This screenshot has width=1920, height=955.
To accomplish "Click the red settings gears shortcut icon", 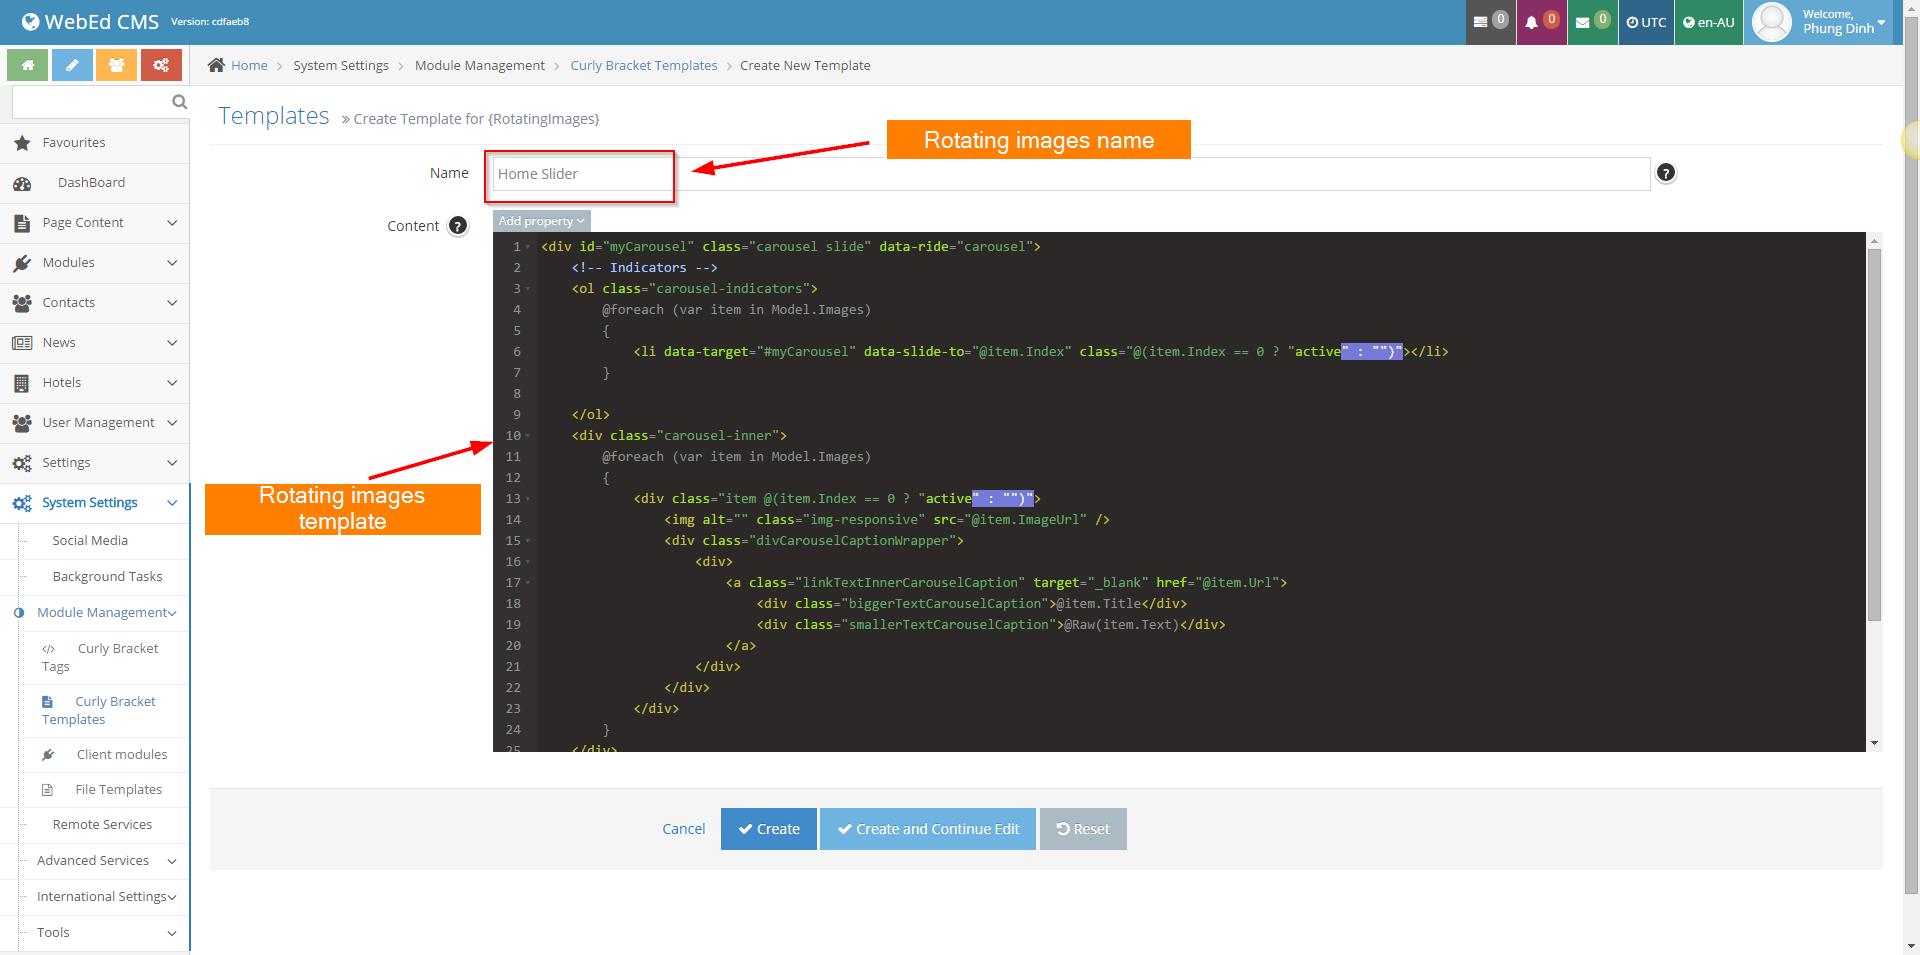I will tap(161, 65).
